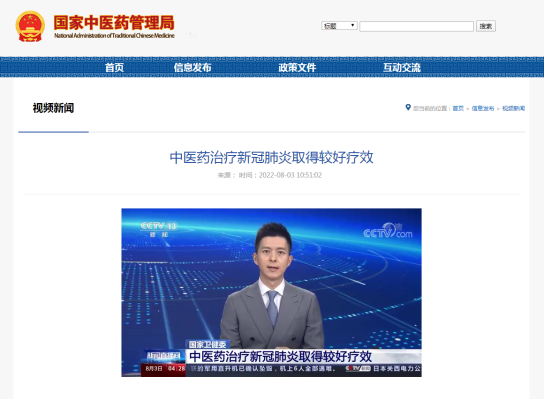Click the location pin icon in breadcrumb
Image resolution: width=544 pixels, height=399 pixels.
pyautogui.click(x=408, y=108)
